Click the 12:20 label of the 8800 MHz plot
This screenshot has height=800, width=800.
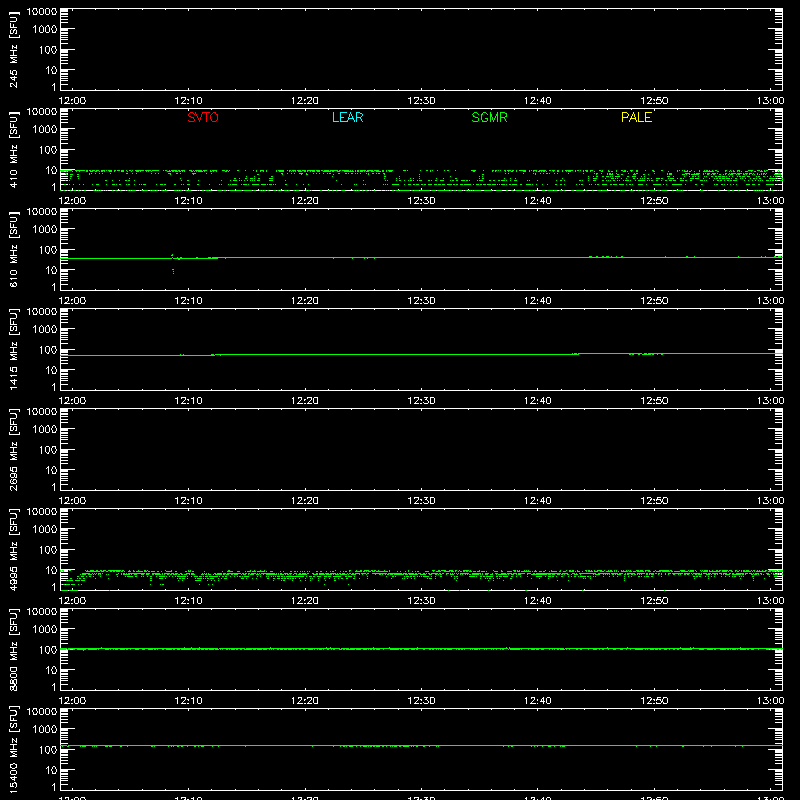coord(305,701)
